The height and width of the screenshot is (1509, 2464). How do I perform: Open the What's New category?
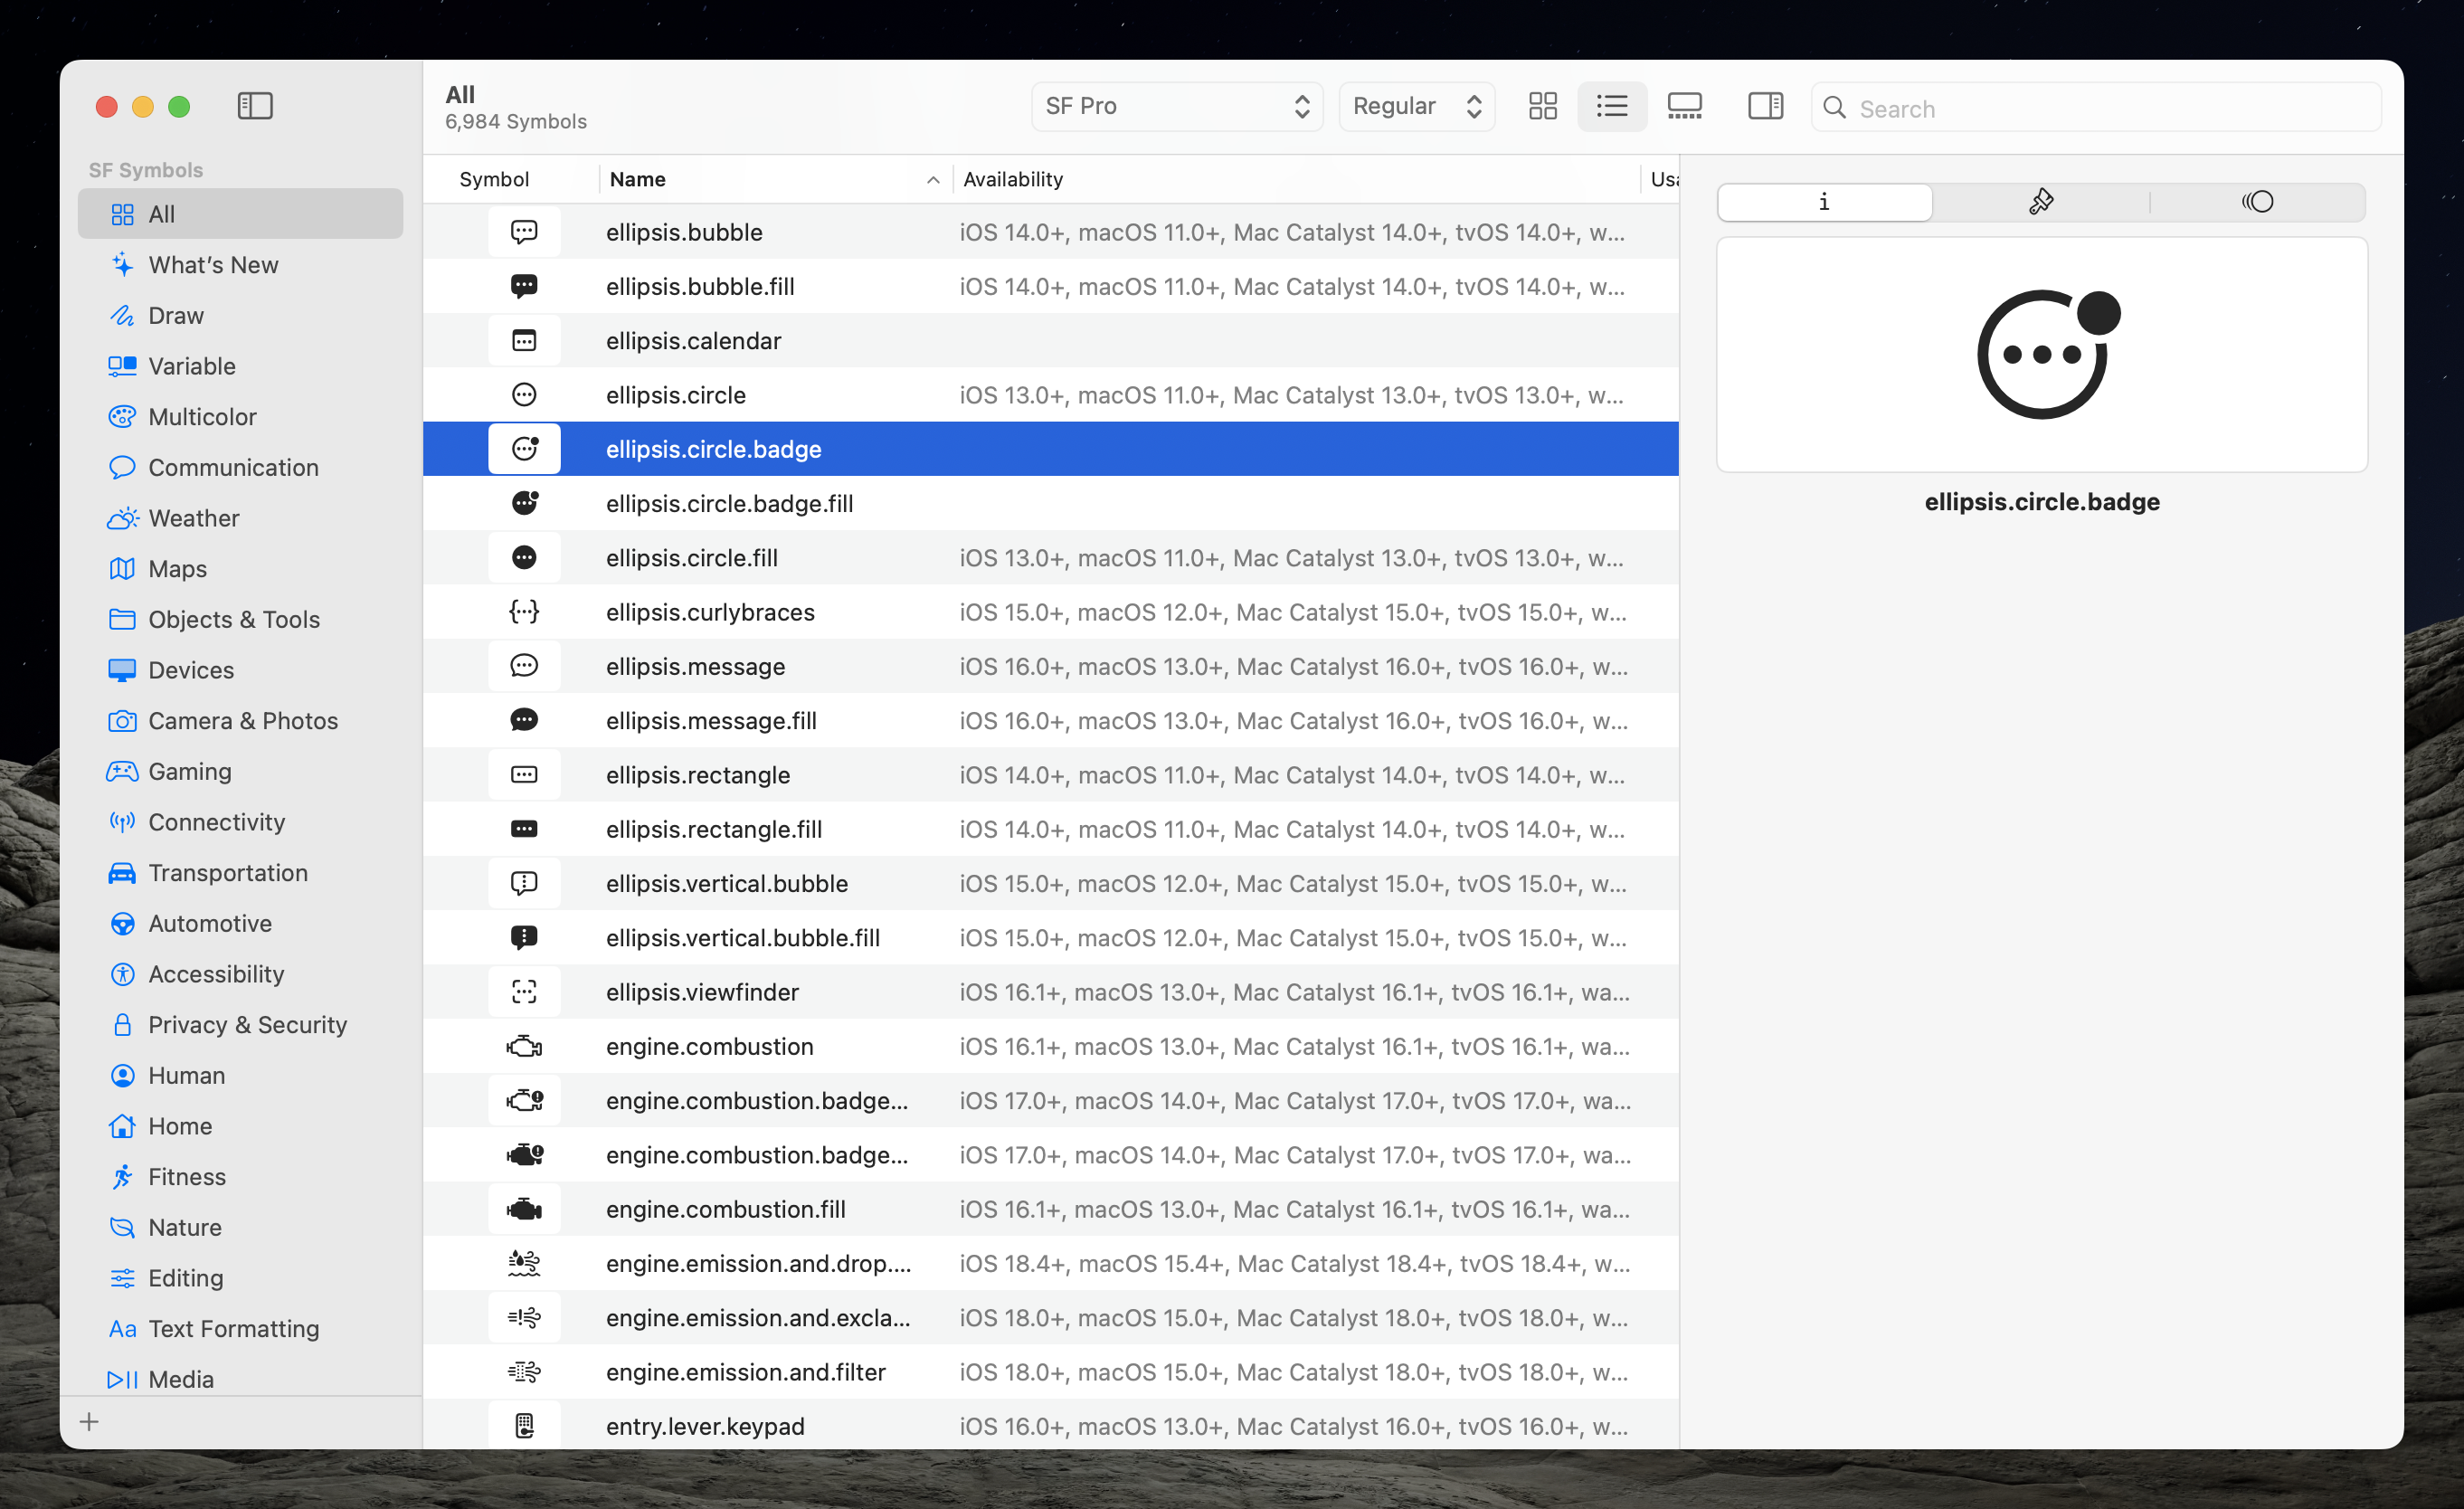[x=213, y=265]
